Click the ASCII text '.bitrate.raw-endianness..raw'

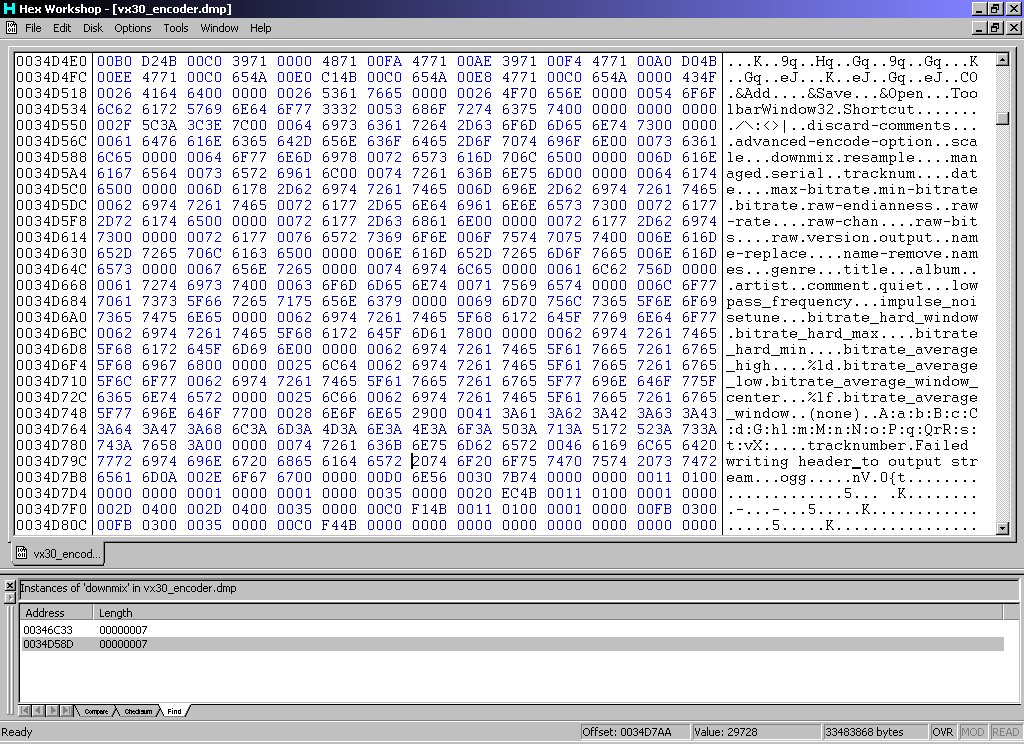tap(852, 205)
